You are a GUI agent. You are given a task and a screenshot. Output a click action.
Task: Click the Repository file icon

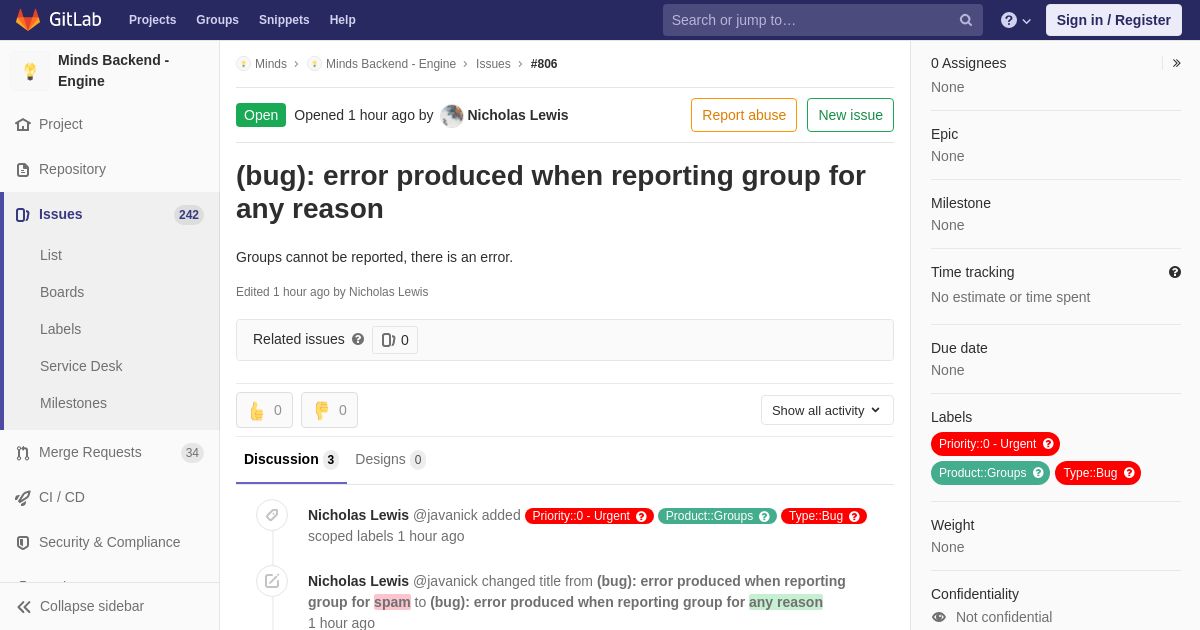click(23, 170)
